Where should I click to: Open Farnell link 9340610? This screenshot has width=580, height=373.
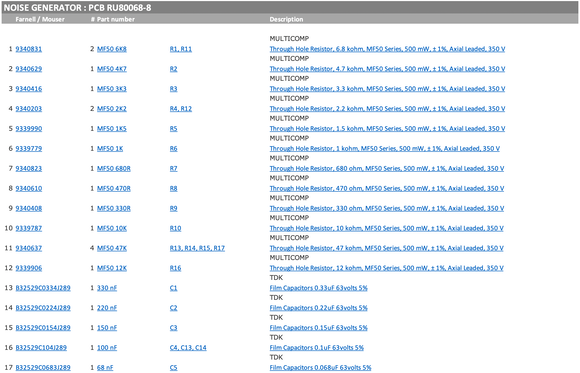28,189
